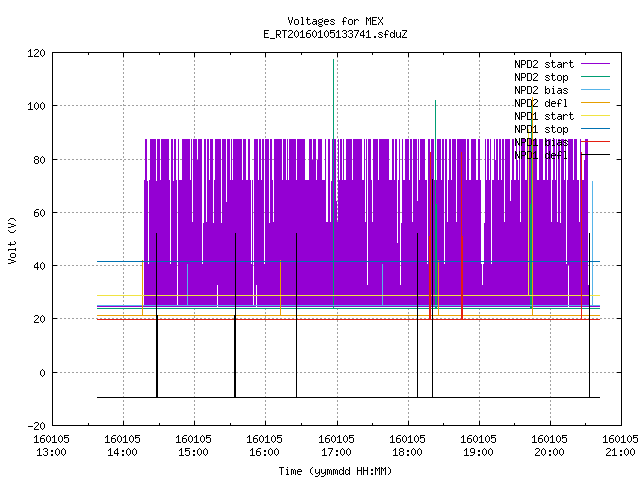The image size is (640, 480).
Task: Click the x-axis tick label 160105 18:00
Action: [x=407, y=446]
